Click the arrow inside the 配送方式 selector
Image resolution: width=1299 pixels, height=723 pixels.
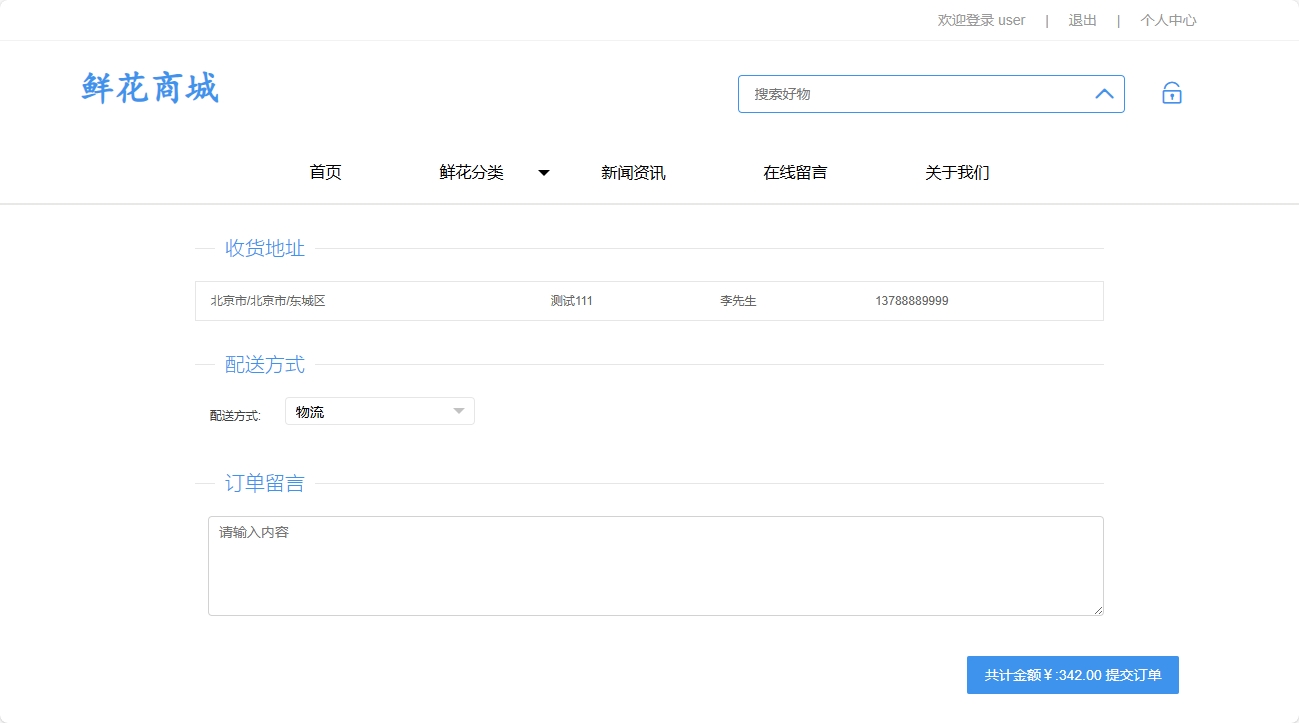(459, 411)
